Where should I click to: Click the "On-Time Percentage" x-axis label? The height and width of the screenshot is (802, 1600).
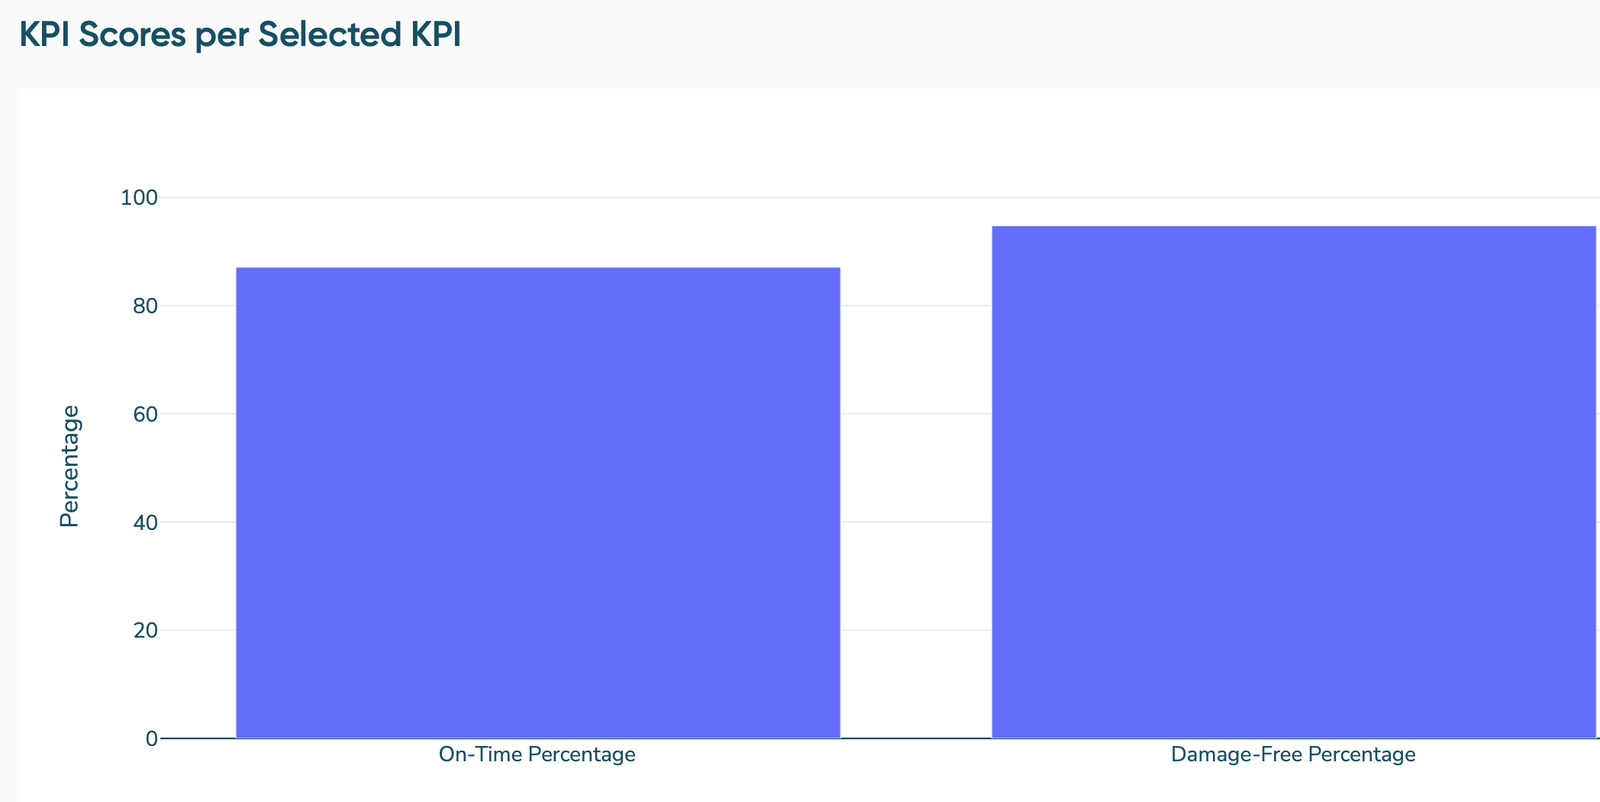pyautogui.click(x=537, y=754)
